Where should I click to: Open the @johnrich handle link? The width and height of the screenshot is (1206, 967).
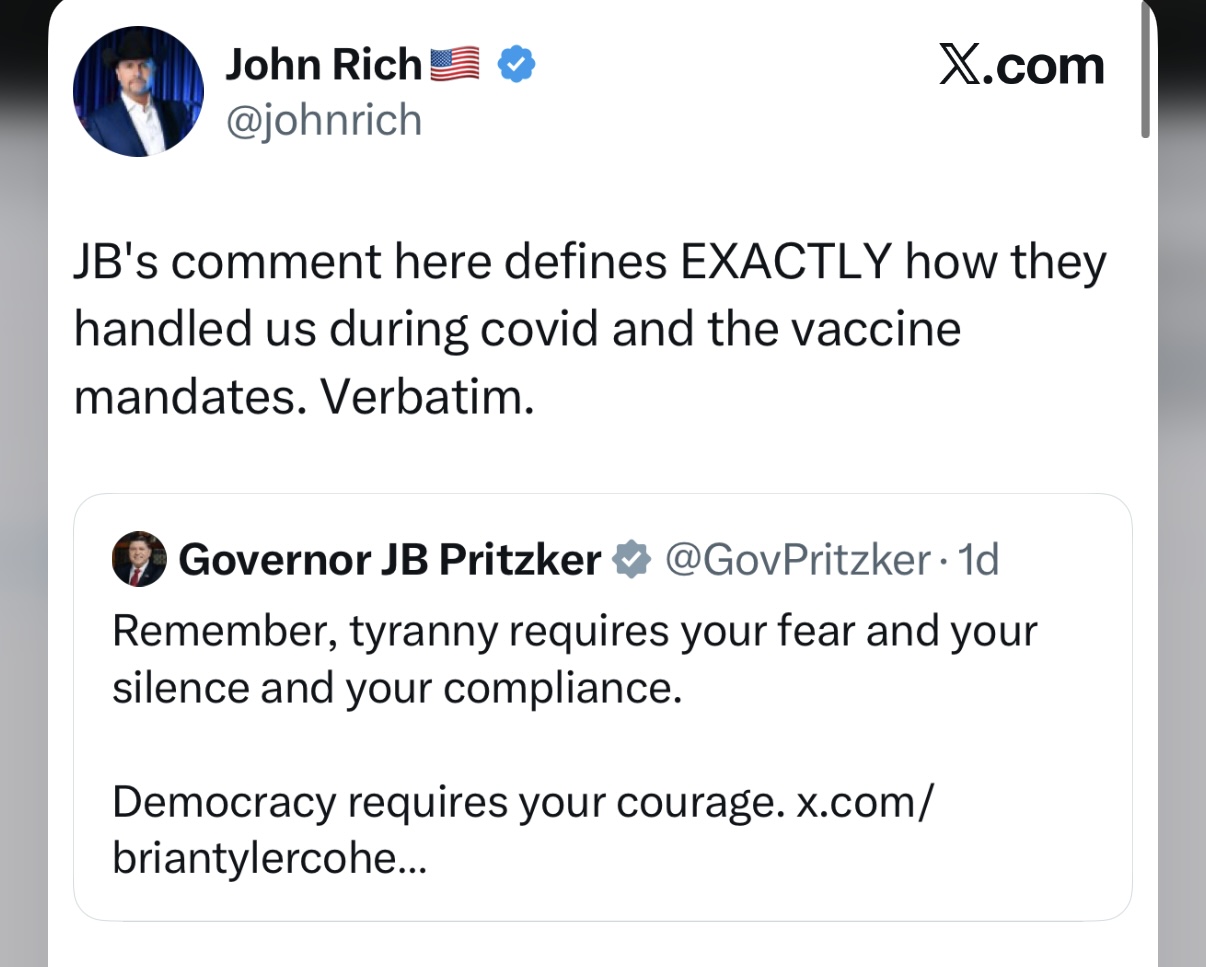[x=324, y=121]
